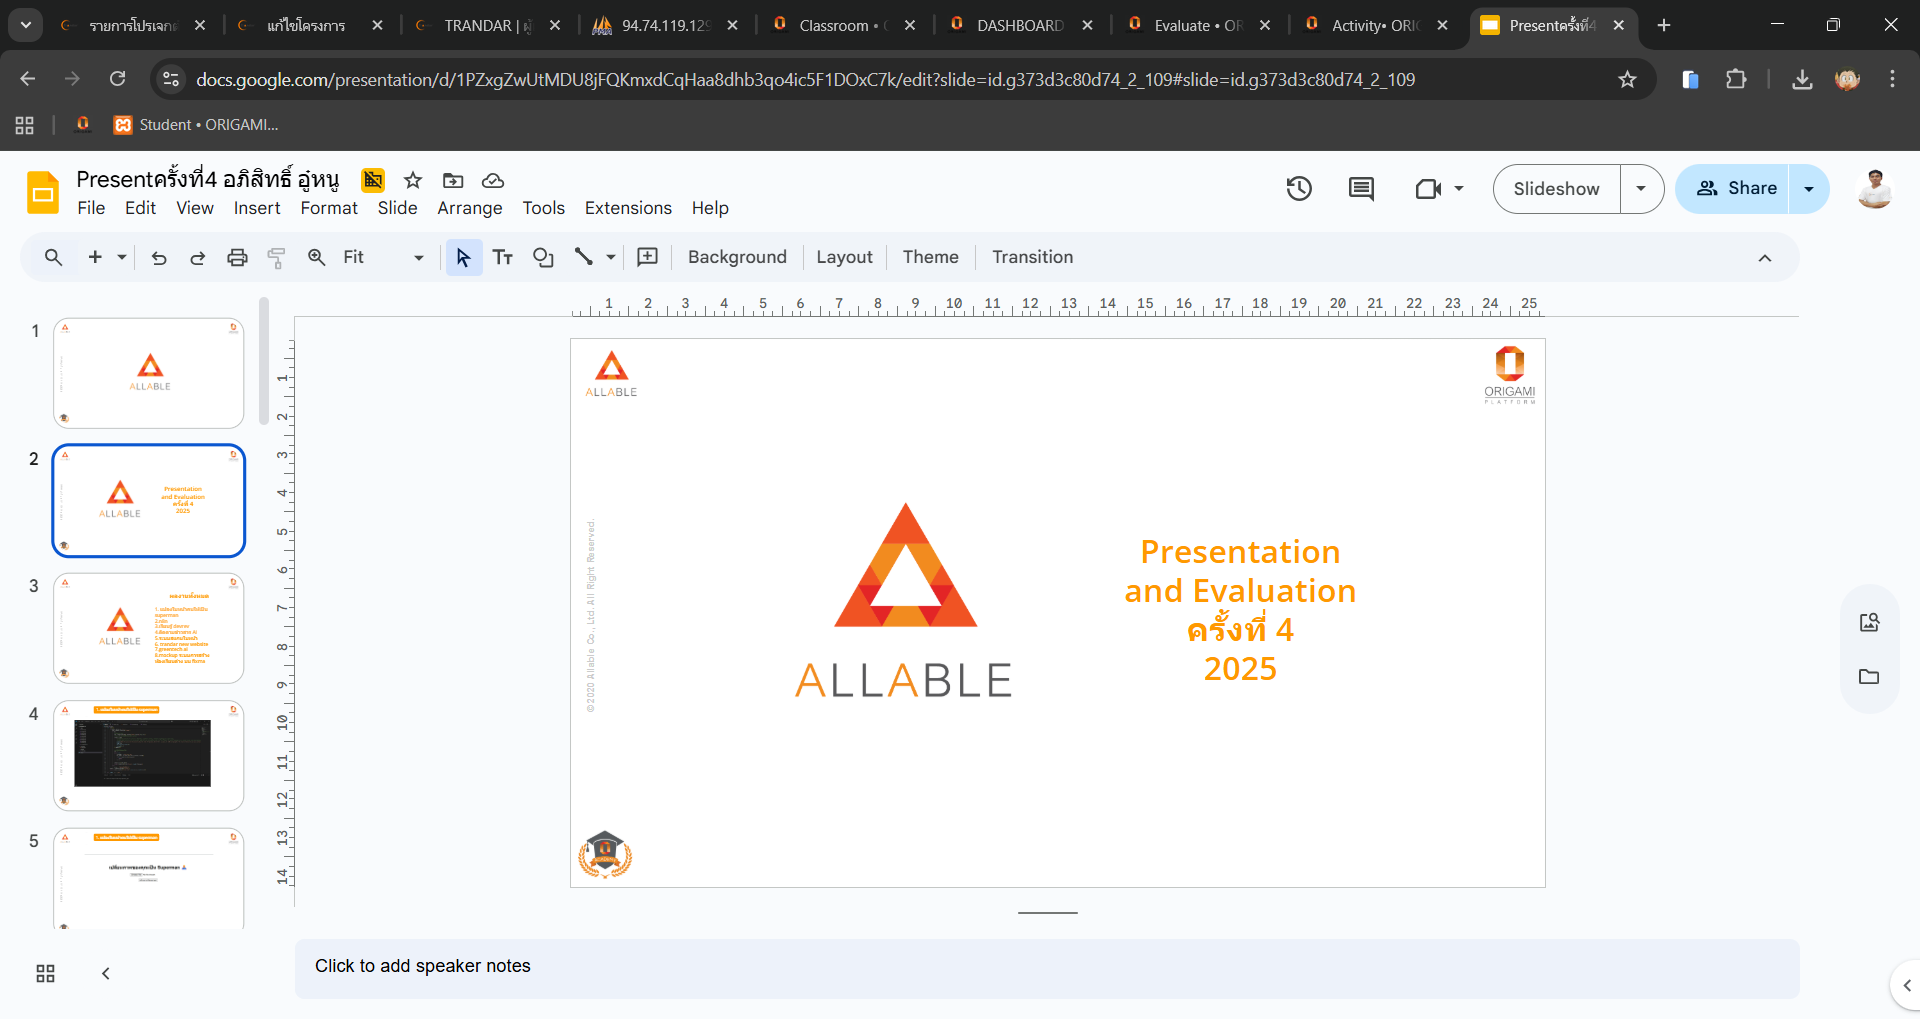Expand the Slideshow options dropdown
The image size is (1920, 1020).
point(1641,188)
